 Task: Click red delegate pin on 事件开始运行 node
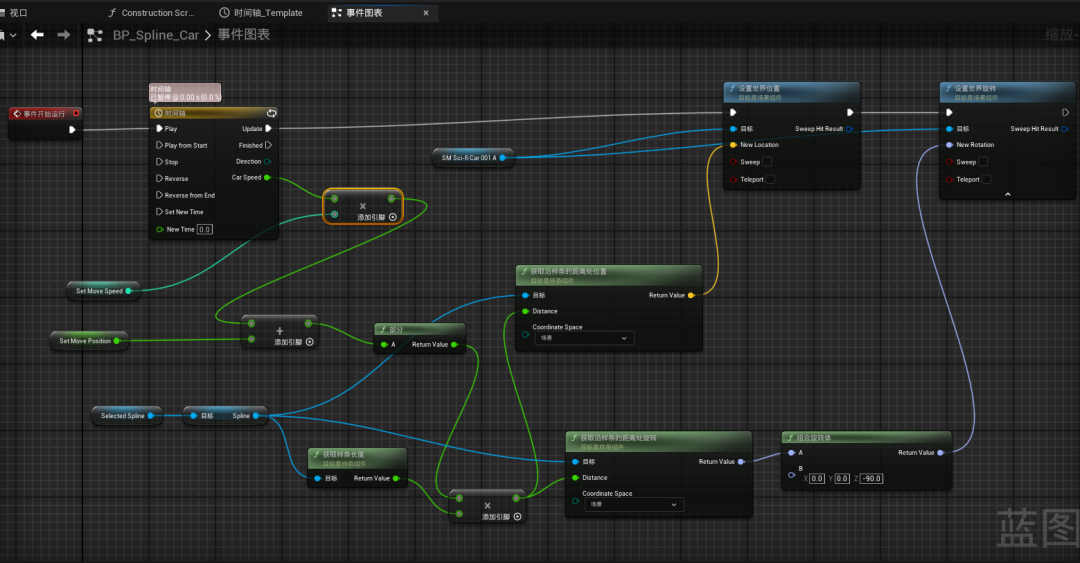[76, 113]
